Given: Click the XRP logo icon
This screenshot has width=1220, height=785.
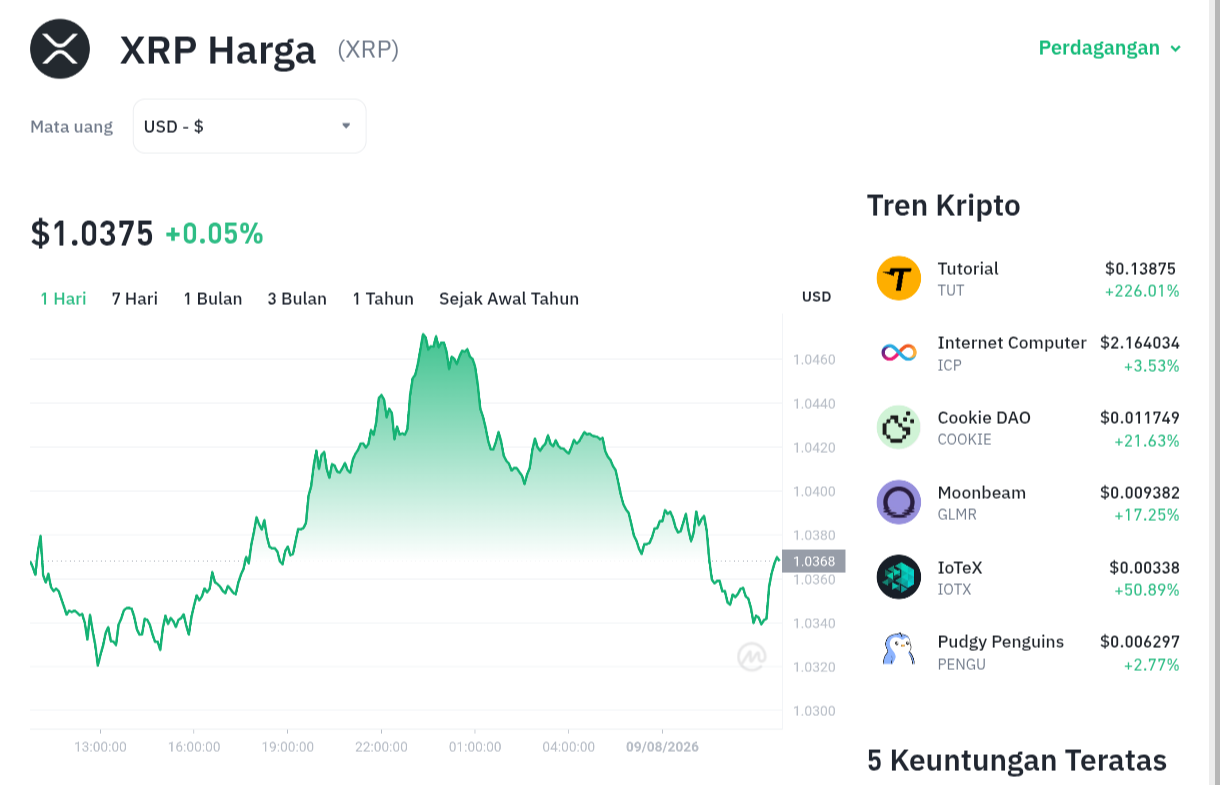Looking at the screenshot, I should coord(60,49).
